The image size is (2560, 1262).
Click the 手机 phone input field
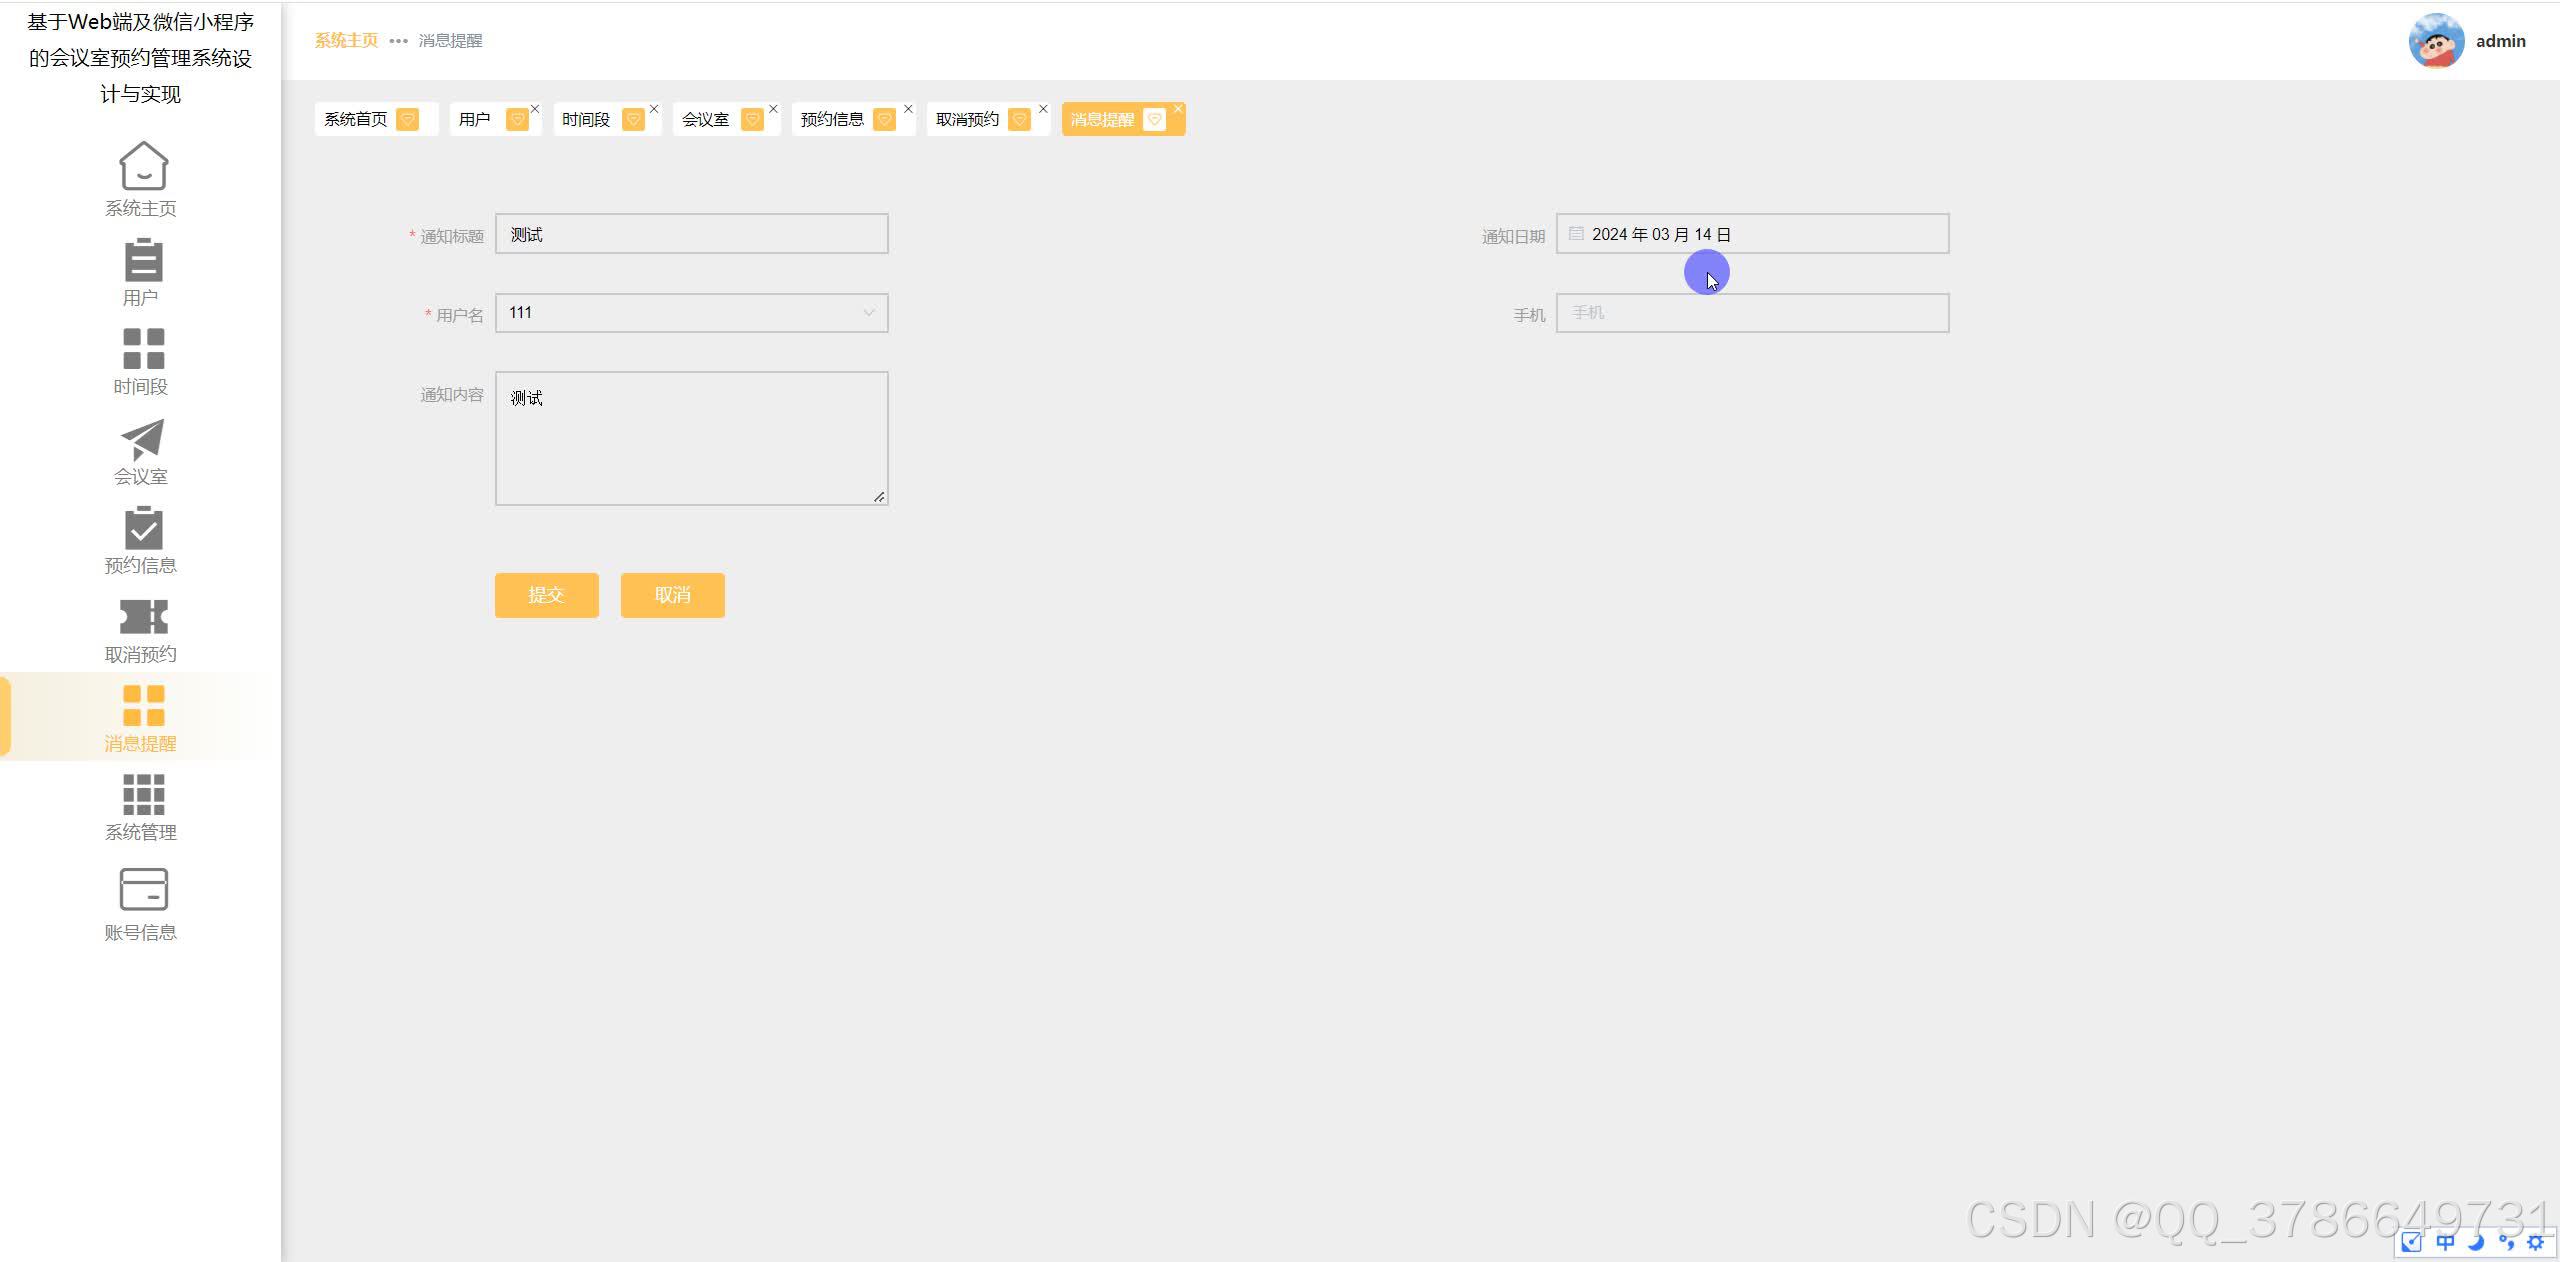pos(1751,313)
